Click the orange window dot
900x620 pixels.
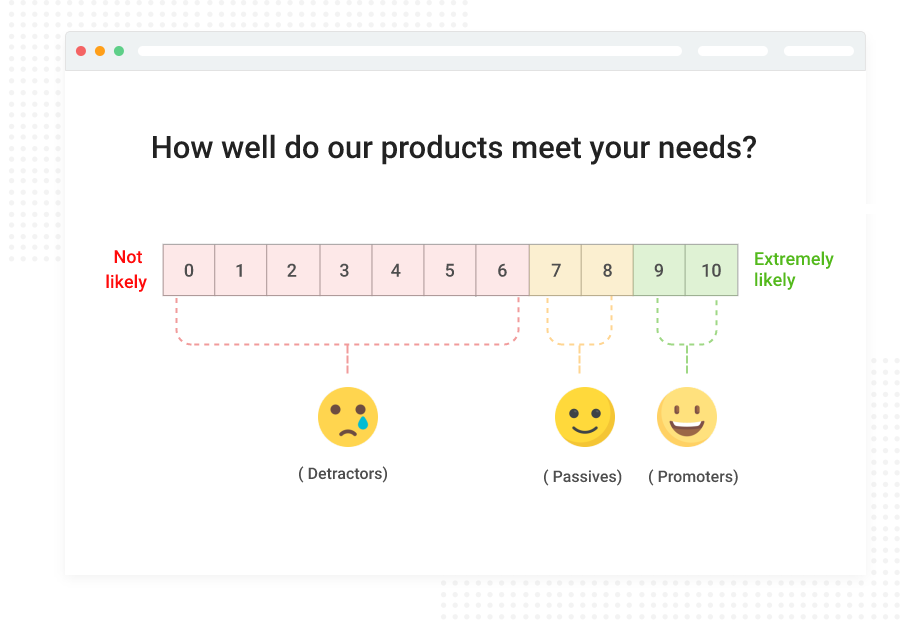pyautogui.click(x=100, y=51)
